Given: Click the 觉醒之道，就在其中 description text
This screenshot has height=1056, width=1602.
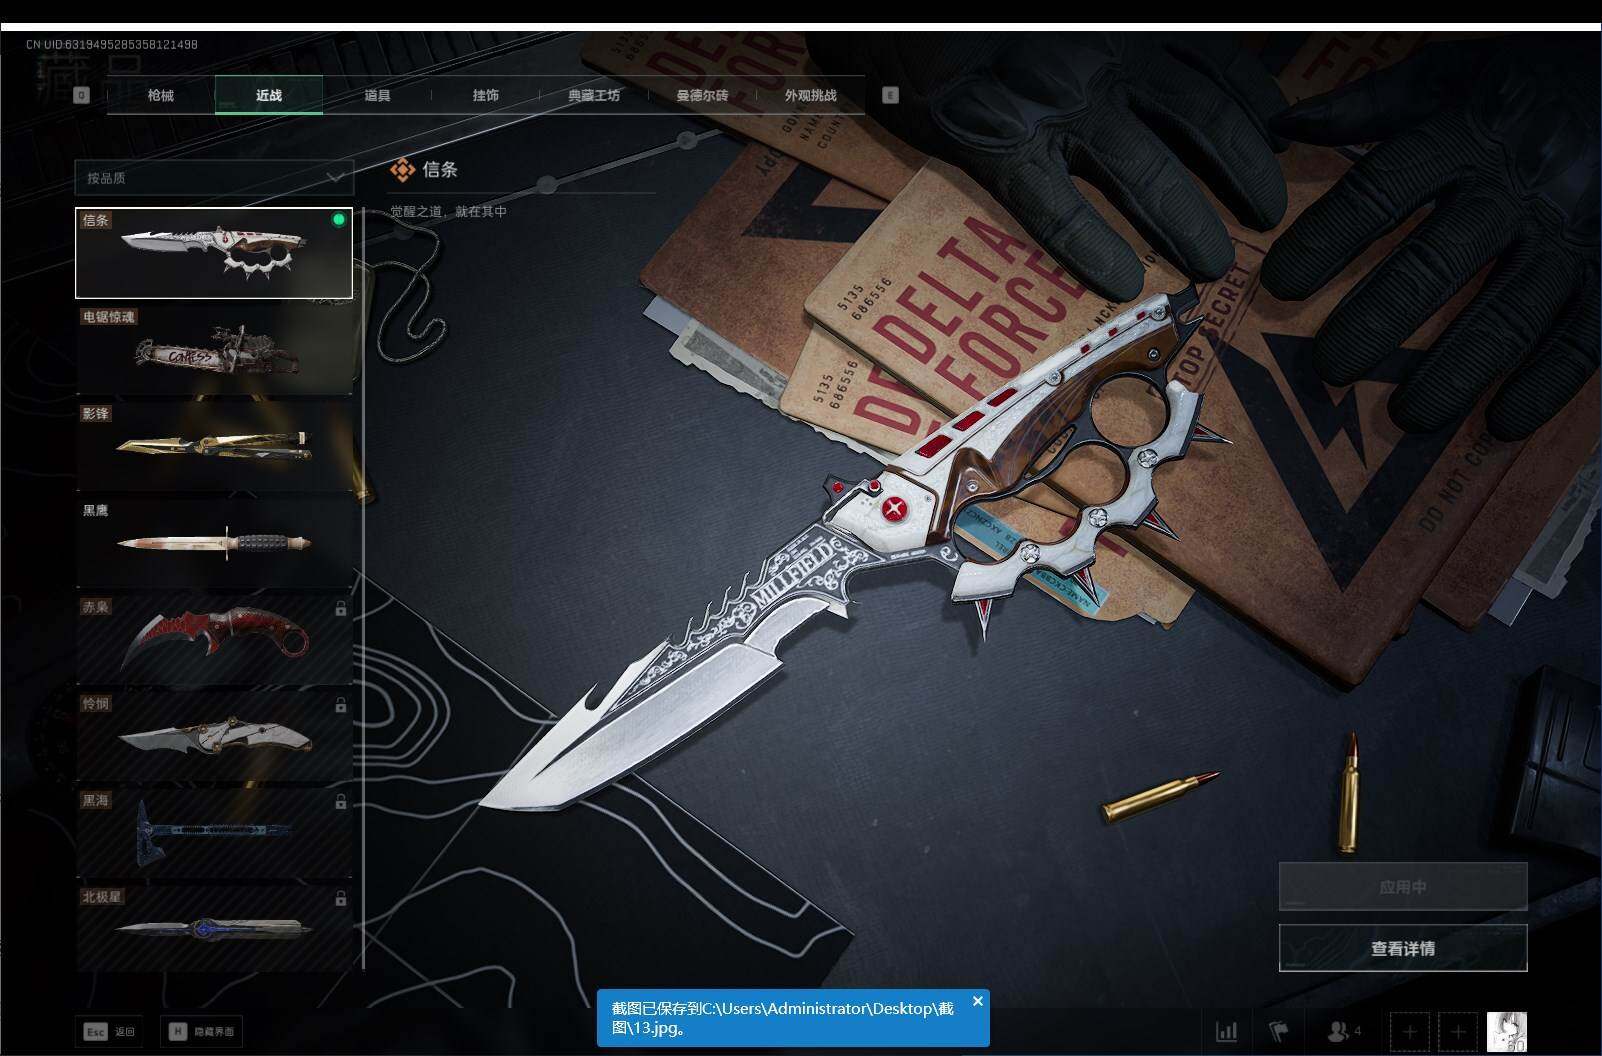Looking at the screenshot, I should [448, 212].
